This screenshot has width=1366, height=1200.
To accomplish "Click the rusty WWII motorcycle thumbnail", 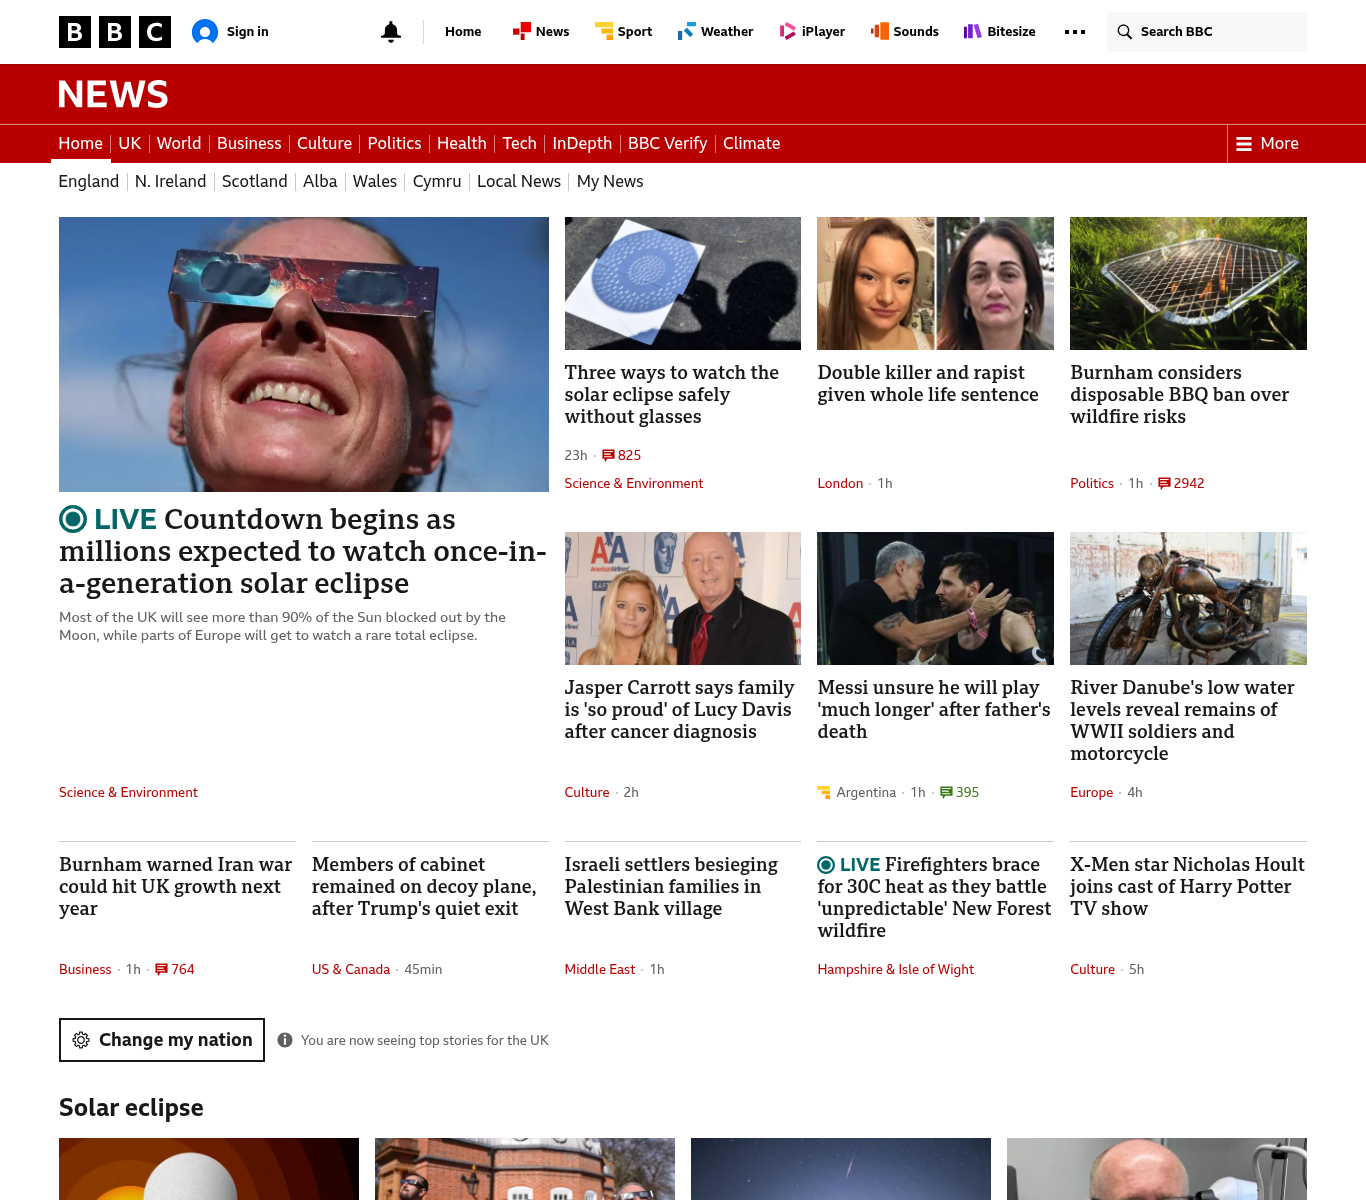I will pyautogui.click(x=1188, y=598).
